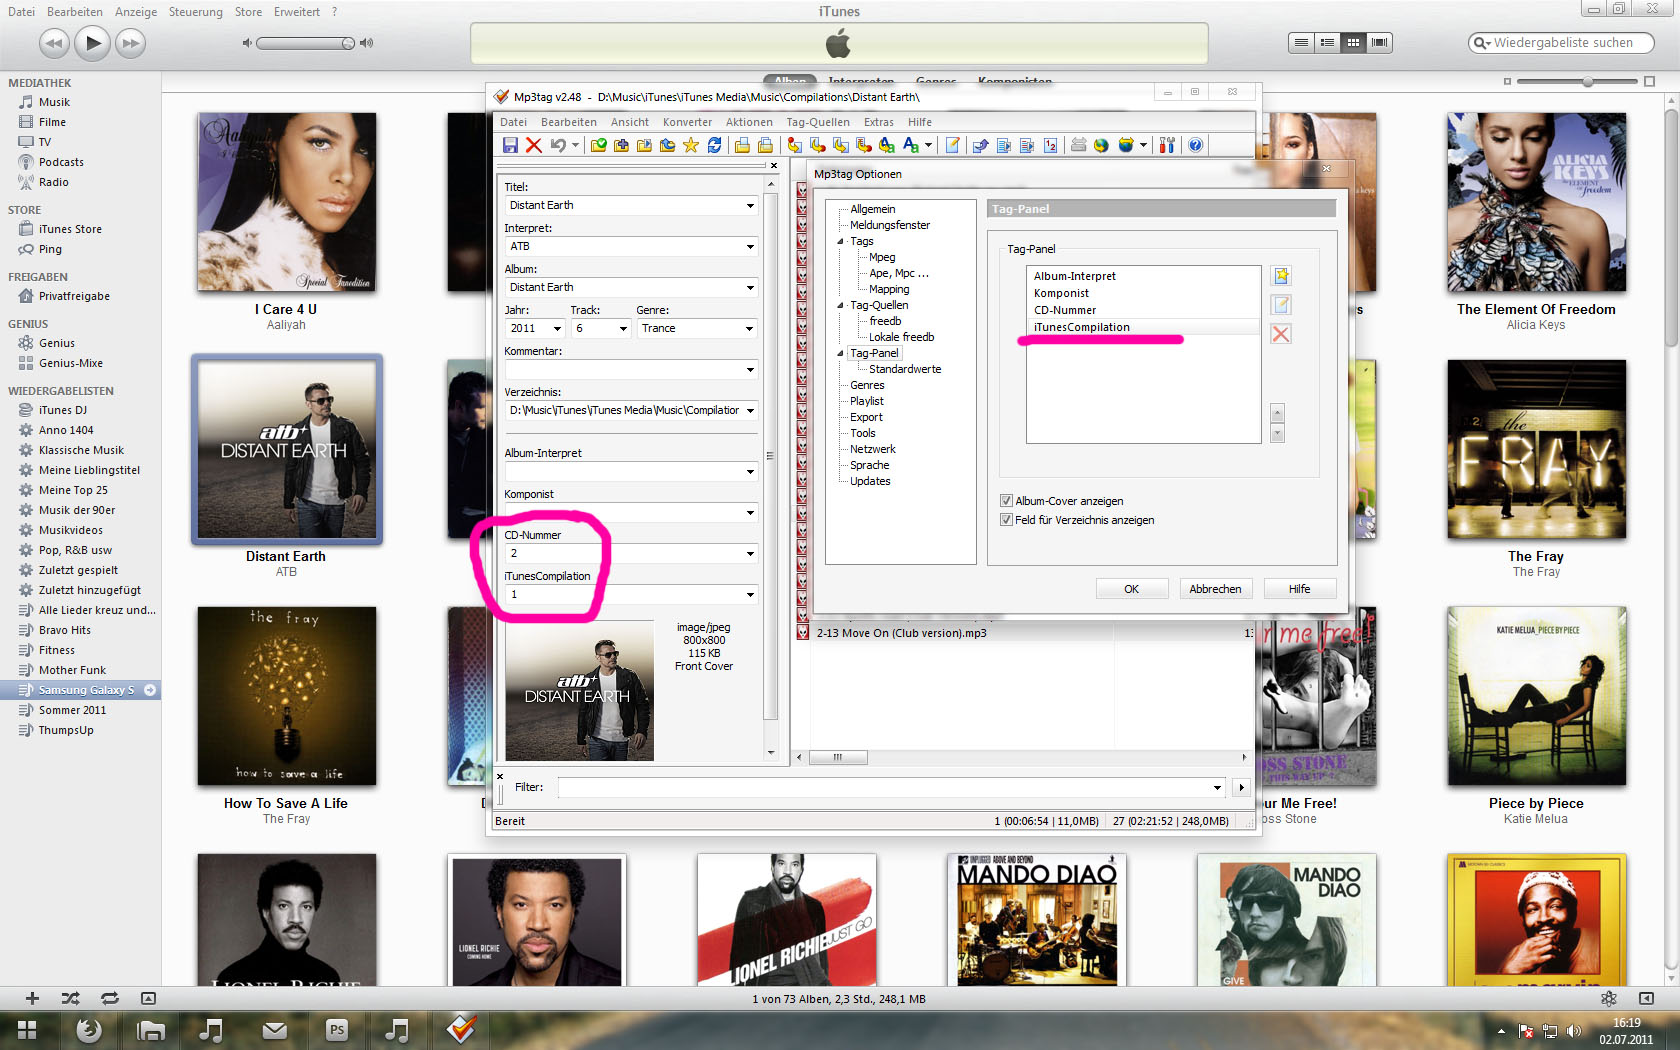
Task: Click iTunes Previous track button
Action: pyautogui.click(x=54, y=43)
